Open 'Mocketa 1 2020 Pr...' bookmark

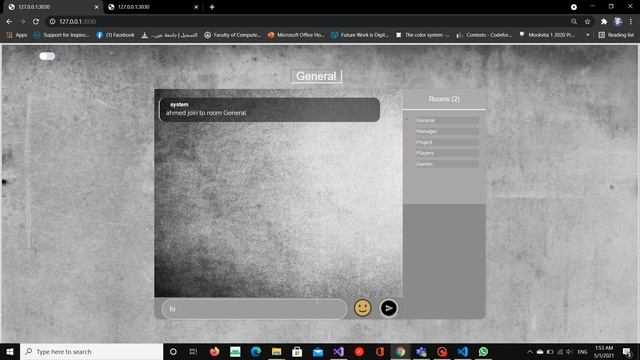(547, 35)
